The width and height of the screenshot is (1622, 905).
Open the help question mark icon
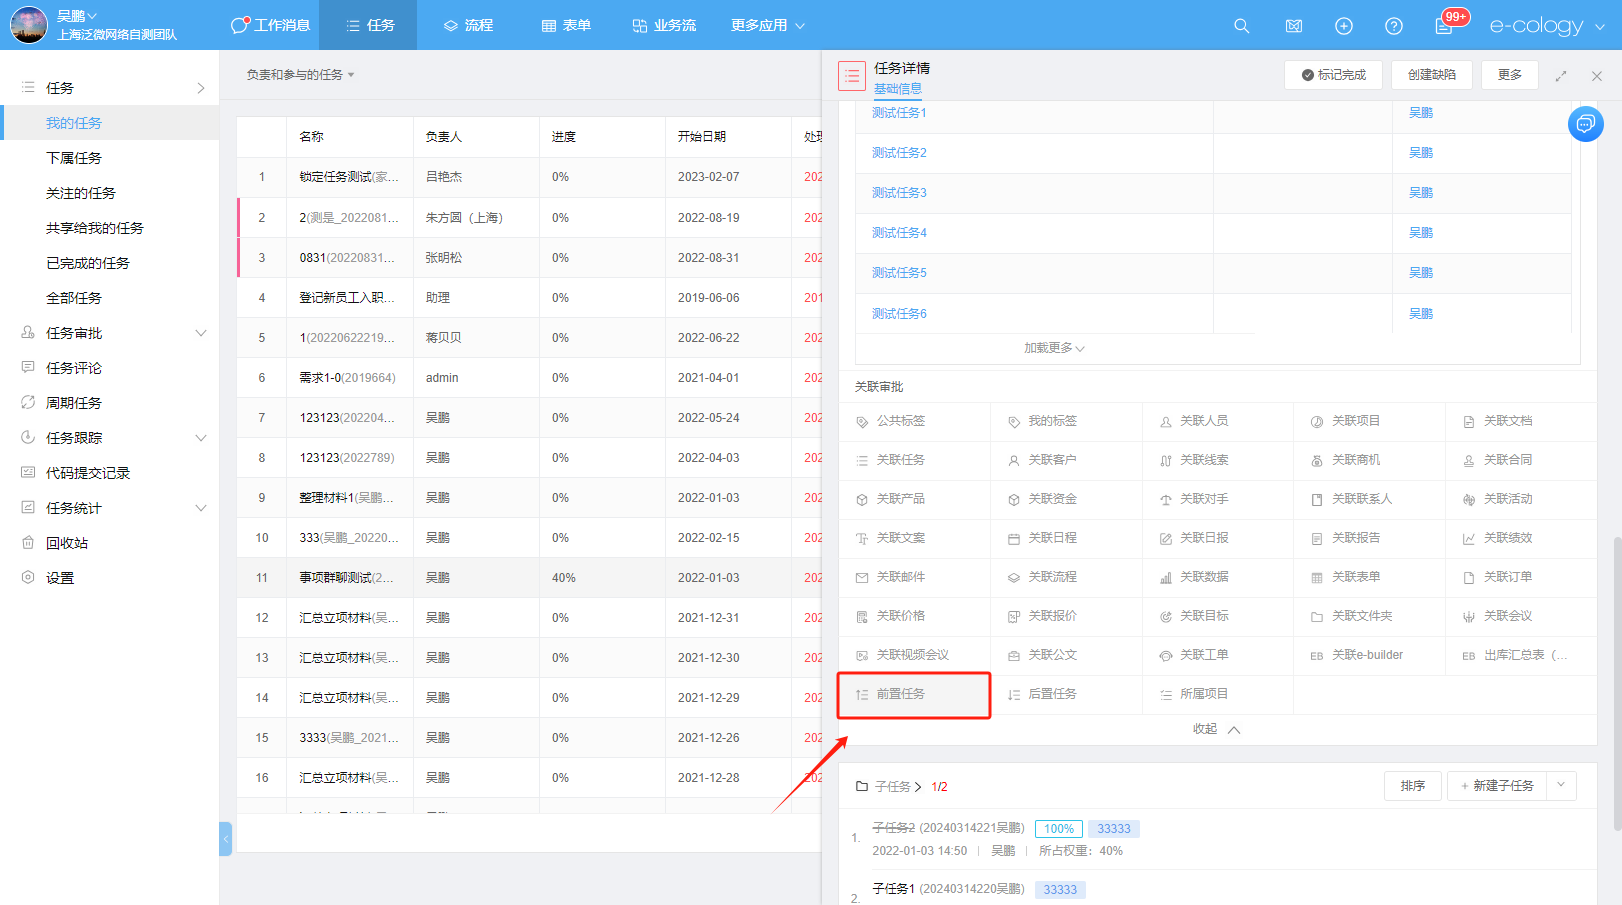(x=1393, y=26)
